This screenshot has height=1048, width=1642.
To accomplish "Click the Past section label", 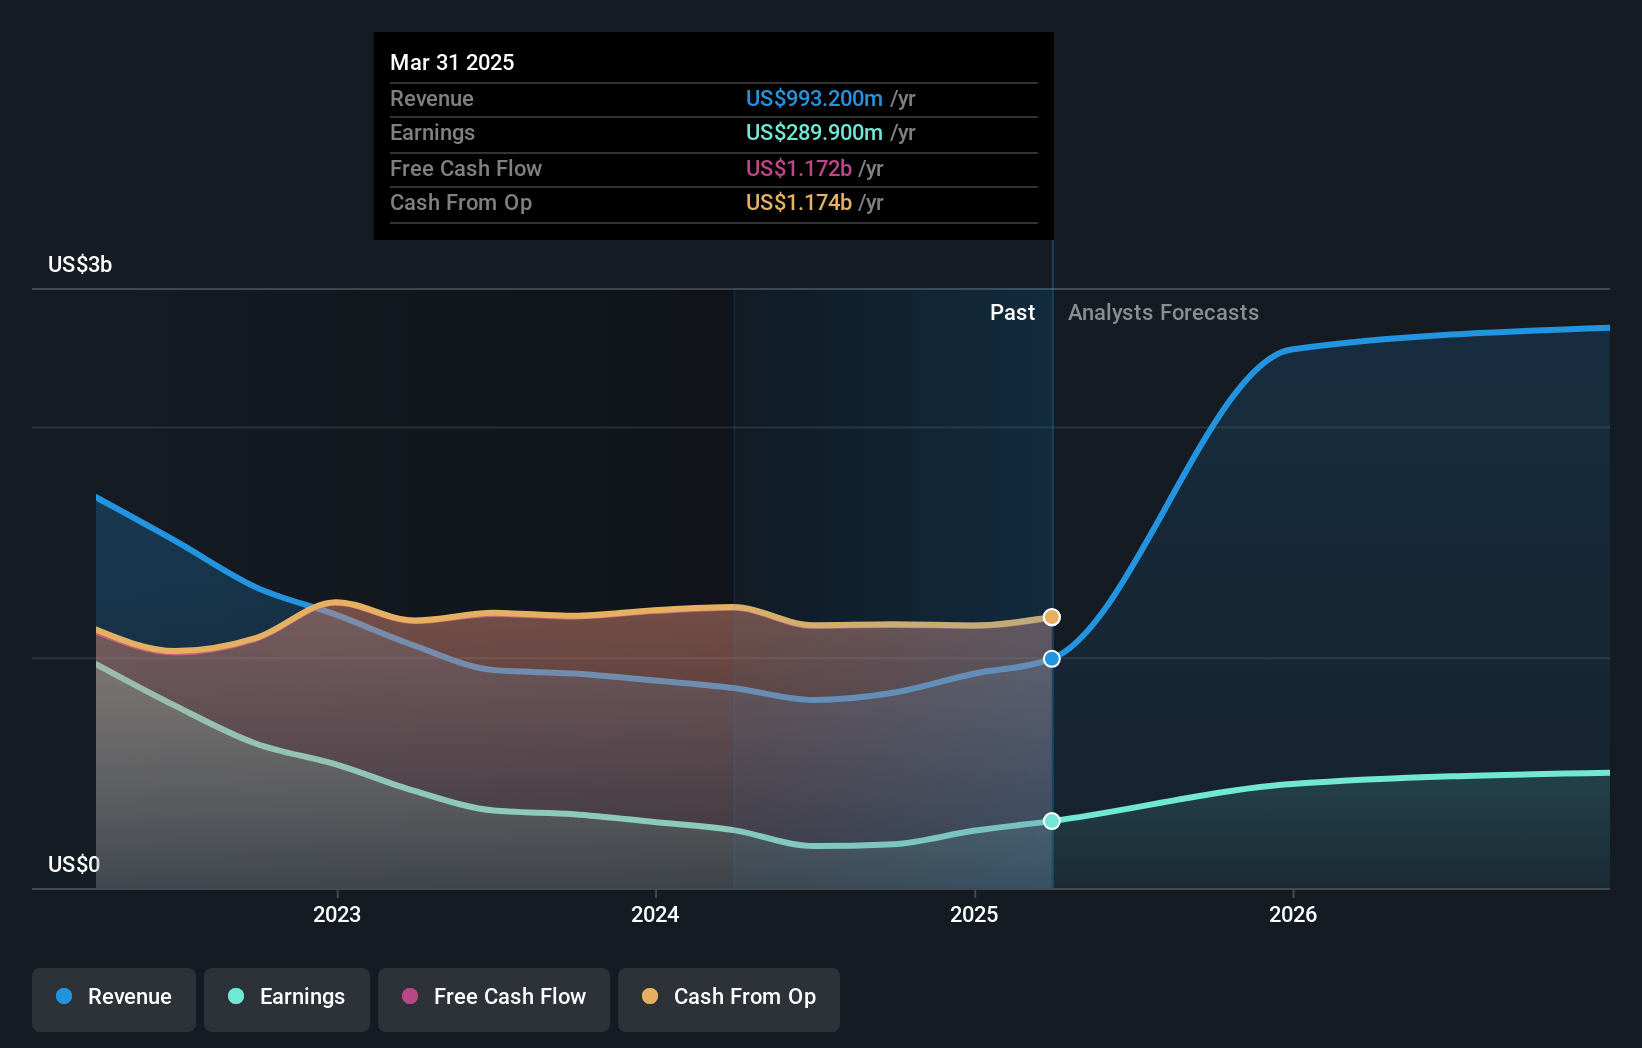I will pyautogui.click(x=1012, y=313).
